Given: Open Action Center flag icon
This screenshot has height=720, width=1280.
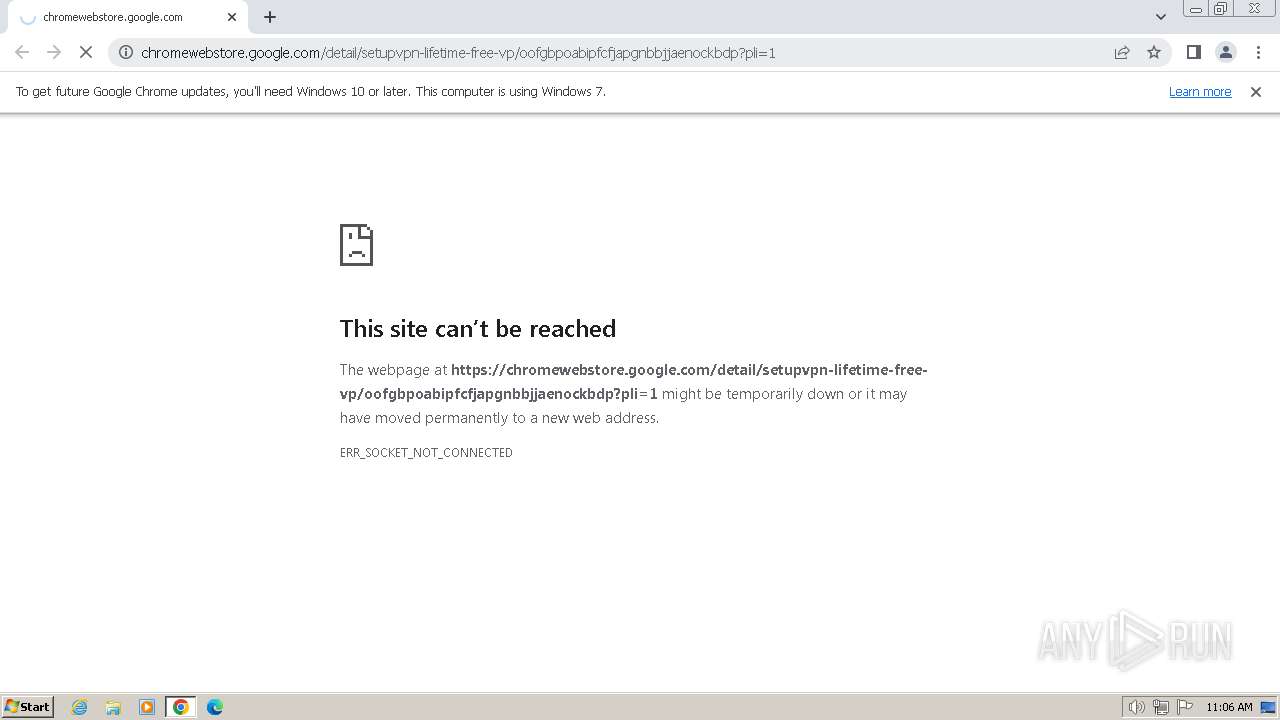Looking at the screenshot, I should pyautogui.click(x=1185, y=707).
